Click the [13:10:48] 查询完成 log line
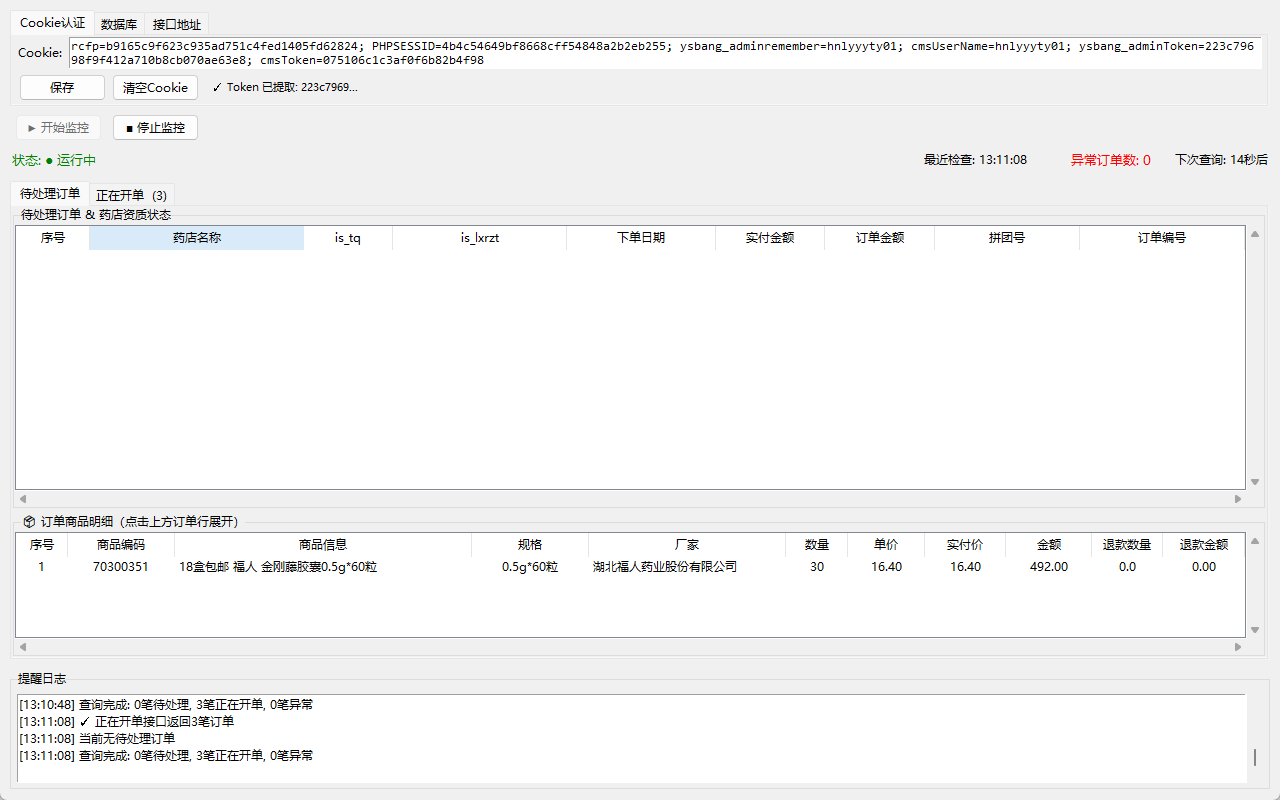The height and width of the screenshot is (800, 1280). [166, 705]
